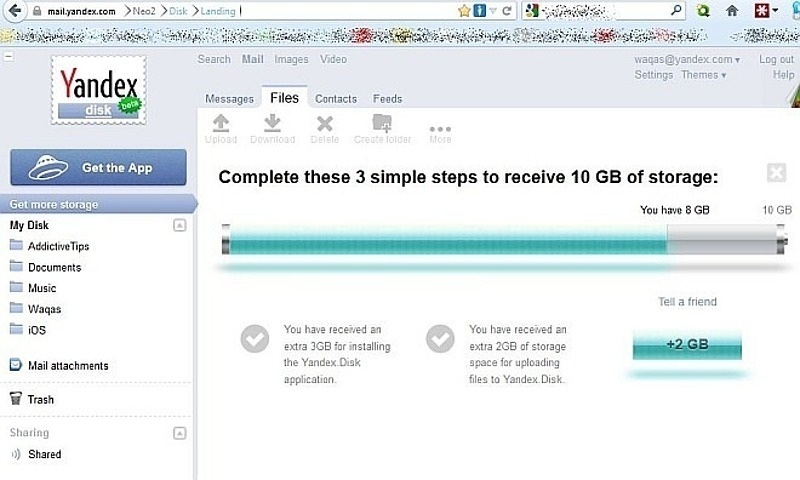
Task: Open the Video service link
Action: (333, 59)
